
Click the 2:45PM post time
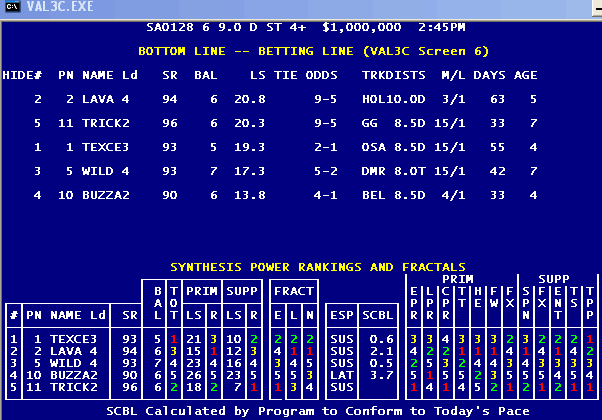(x=442, y=27)
